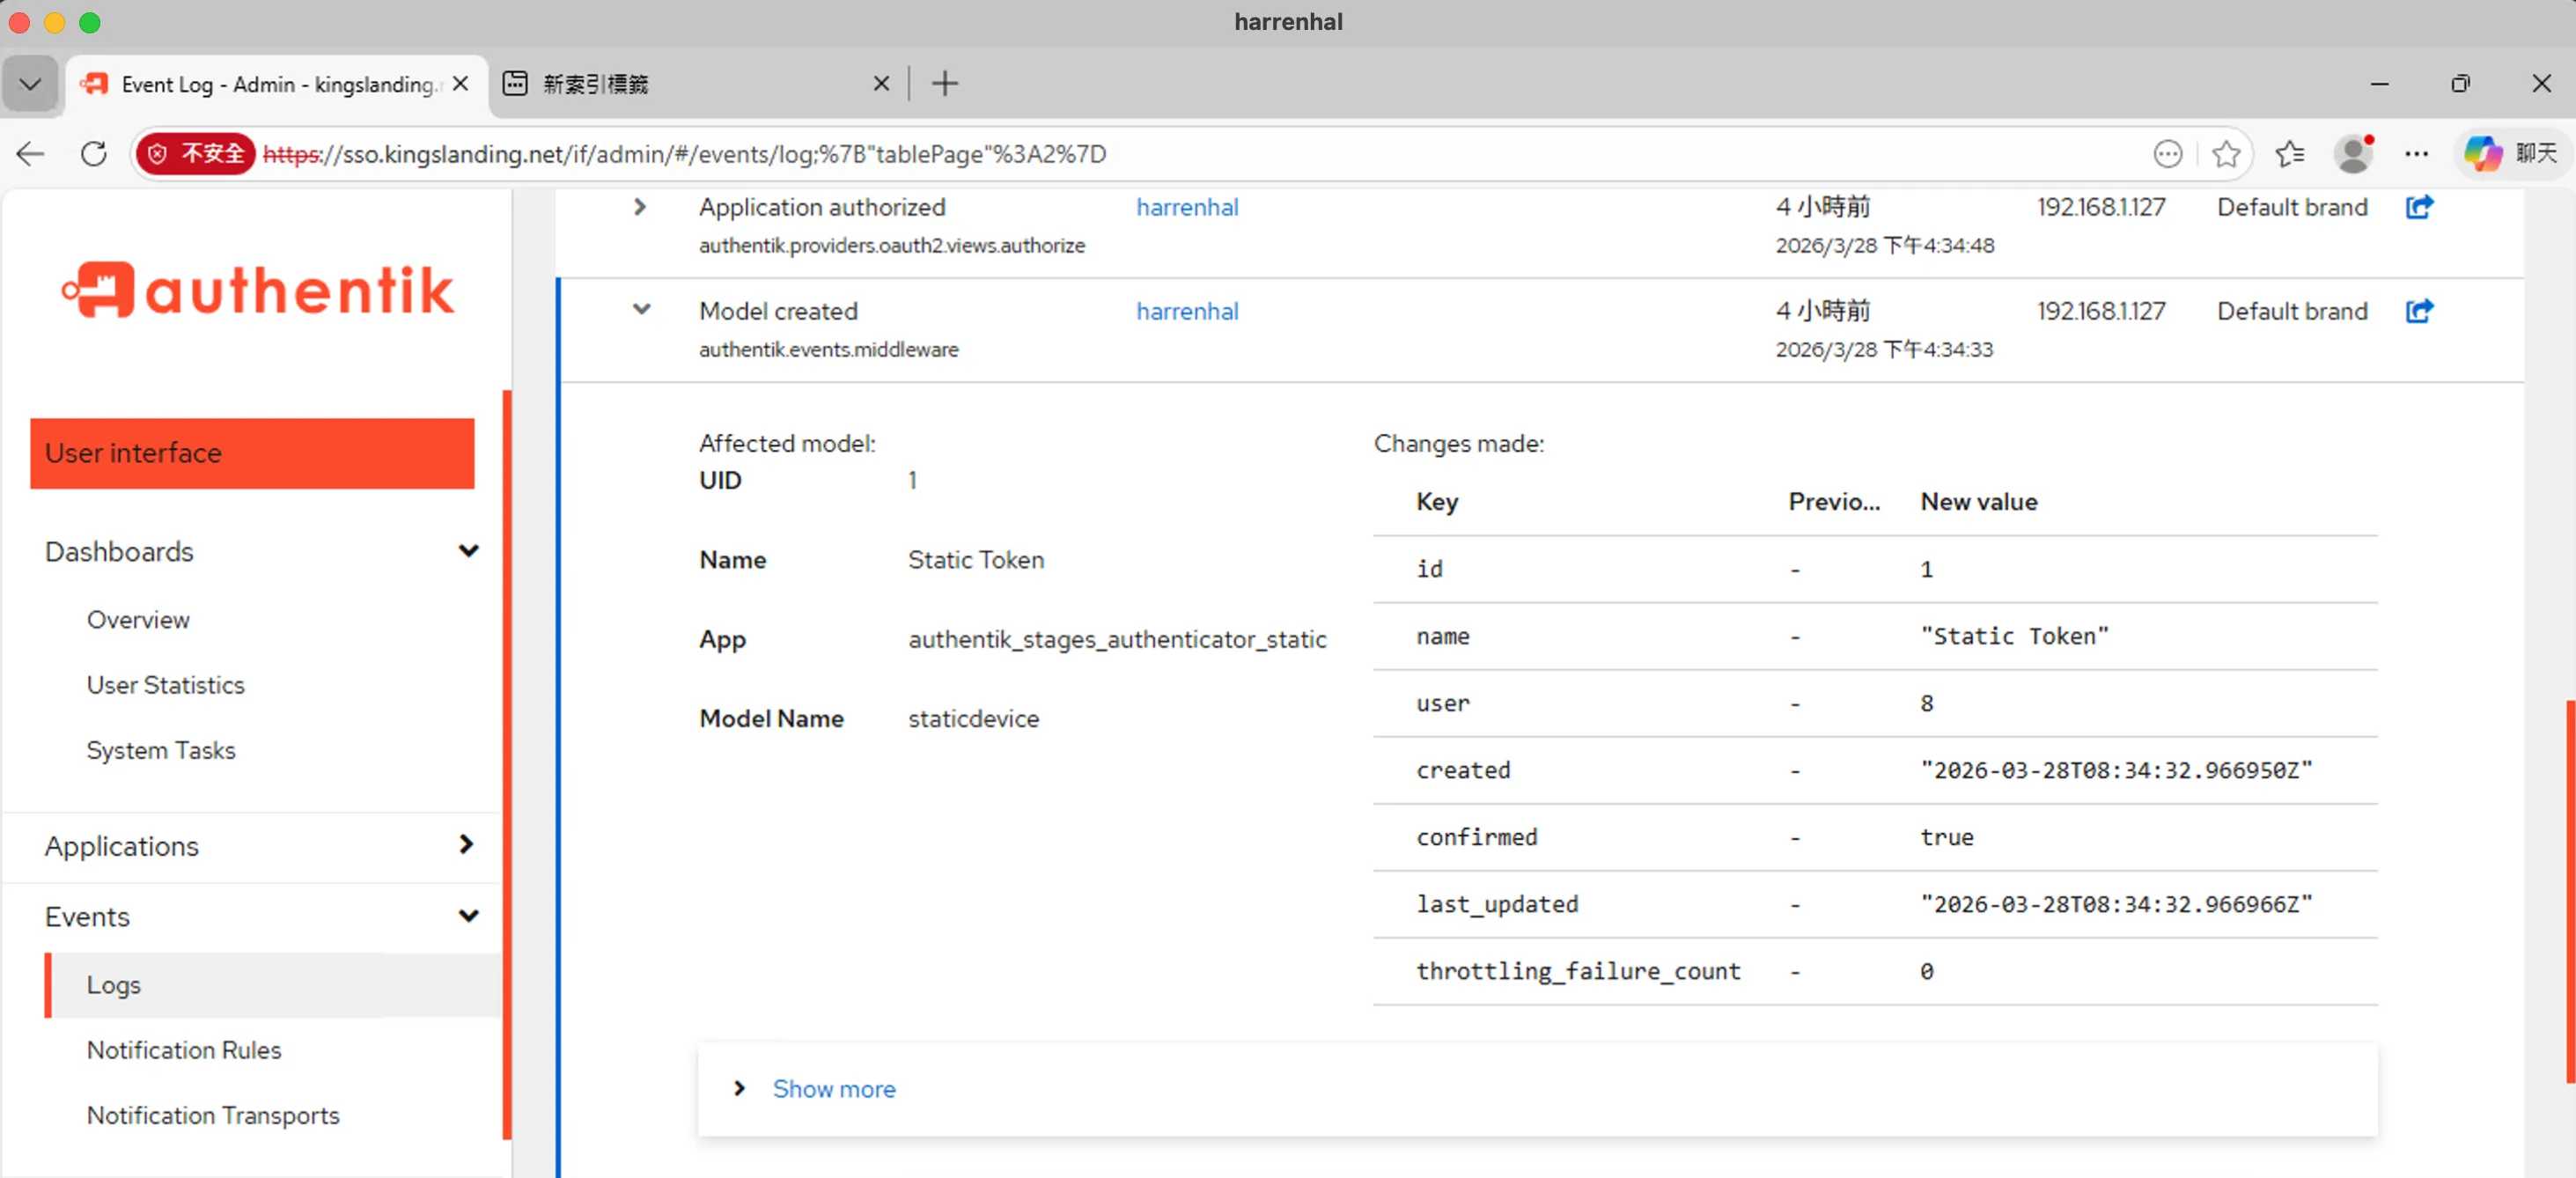The width and height of the screenshot is (2576, 1178).
Task: Click the "Model created" event title
Action: click(x=778, y=311)
